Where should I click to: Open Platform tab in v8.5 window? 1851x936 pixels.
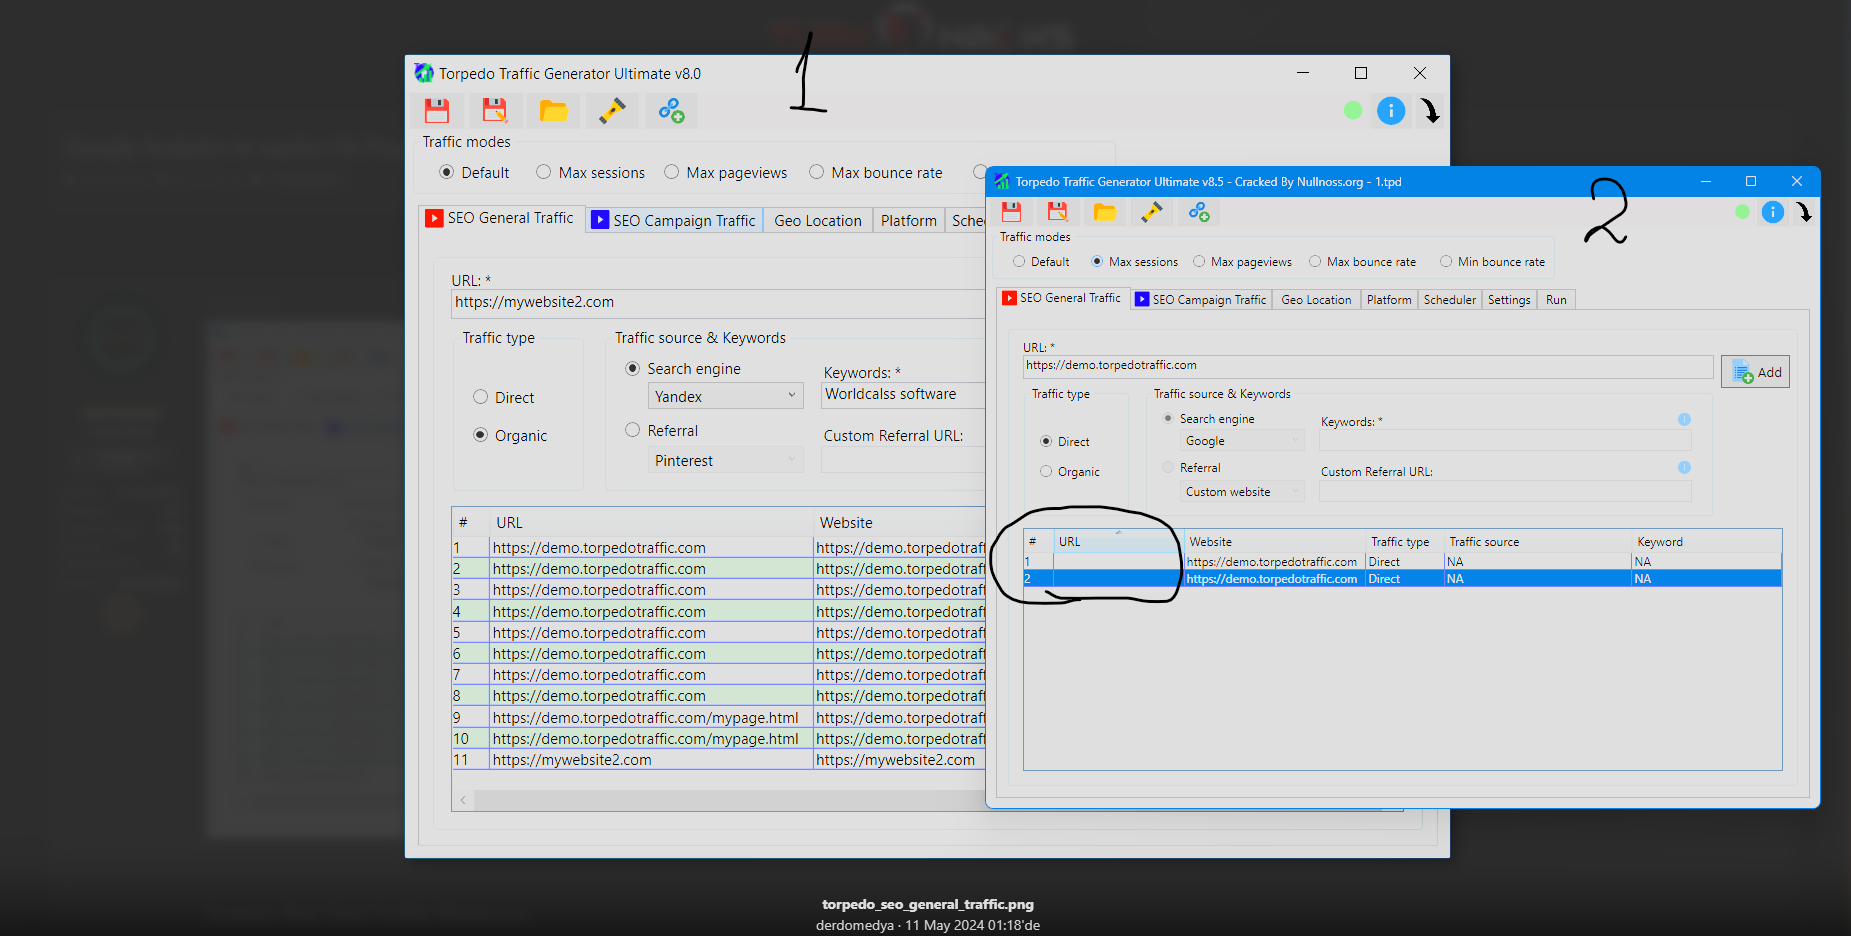pyautogui.click(x=1389, y=300)
